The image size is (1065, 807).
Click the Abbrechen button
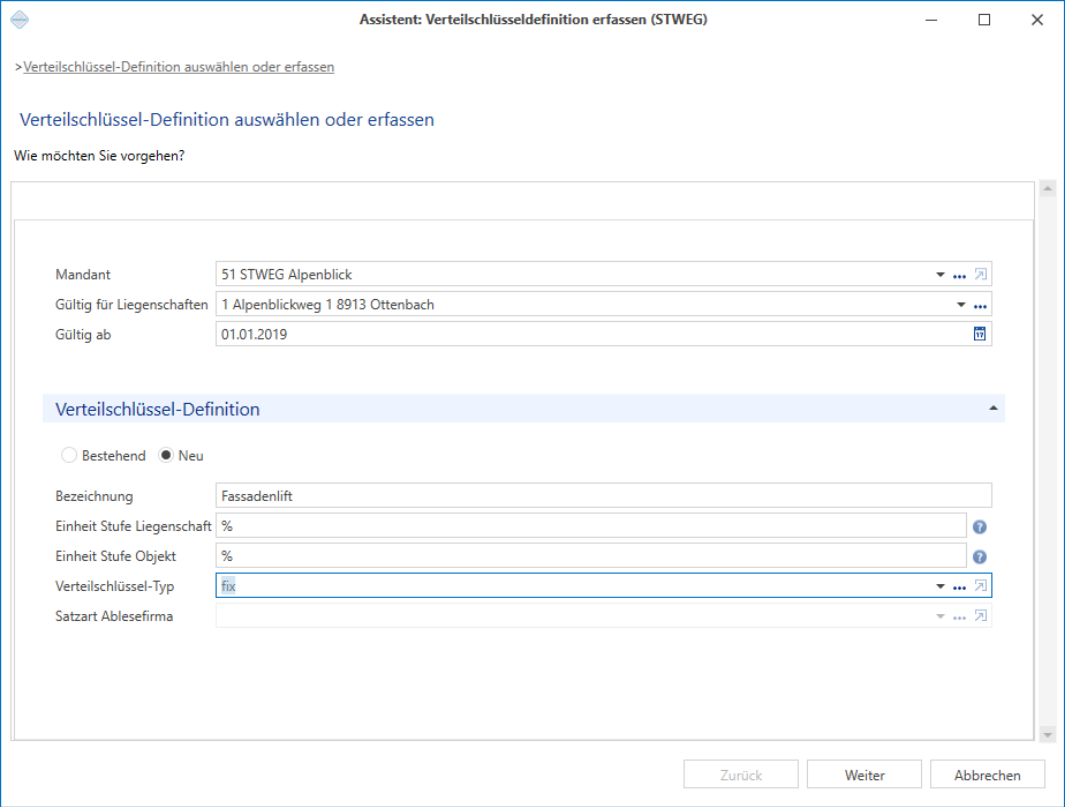click(x=987, y=774)
